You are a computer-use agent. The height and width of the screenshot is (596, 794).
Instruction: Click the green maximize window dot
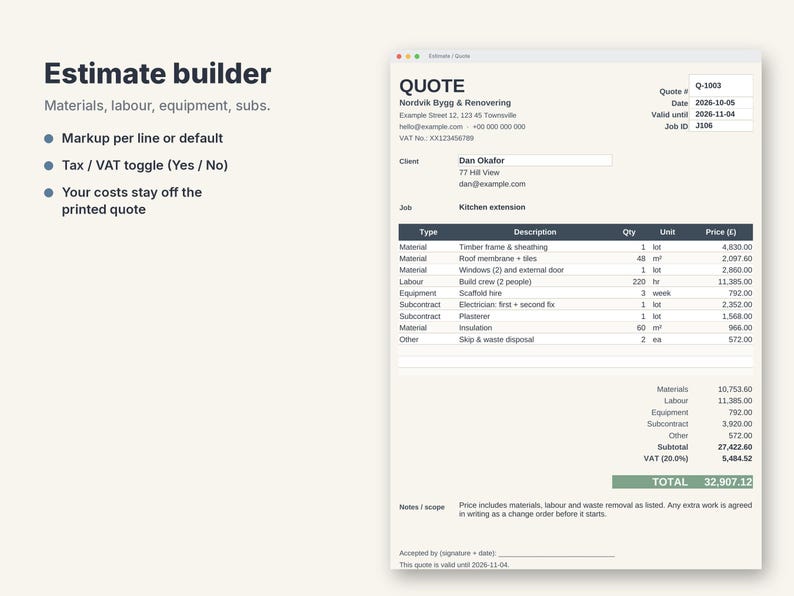click(x=417, y=56)
